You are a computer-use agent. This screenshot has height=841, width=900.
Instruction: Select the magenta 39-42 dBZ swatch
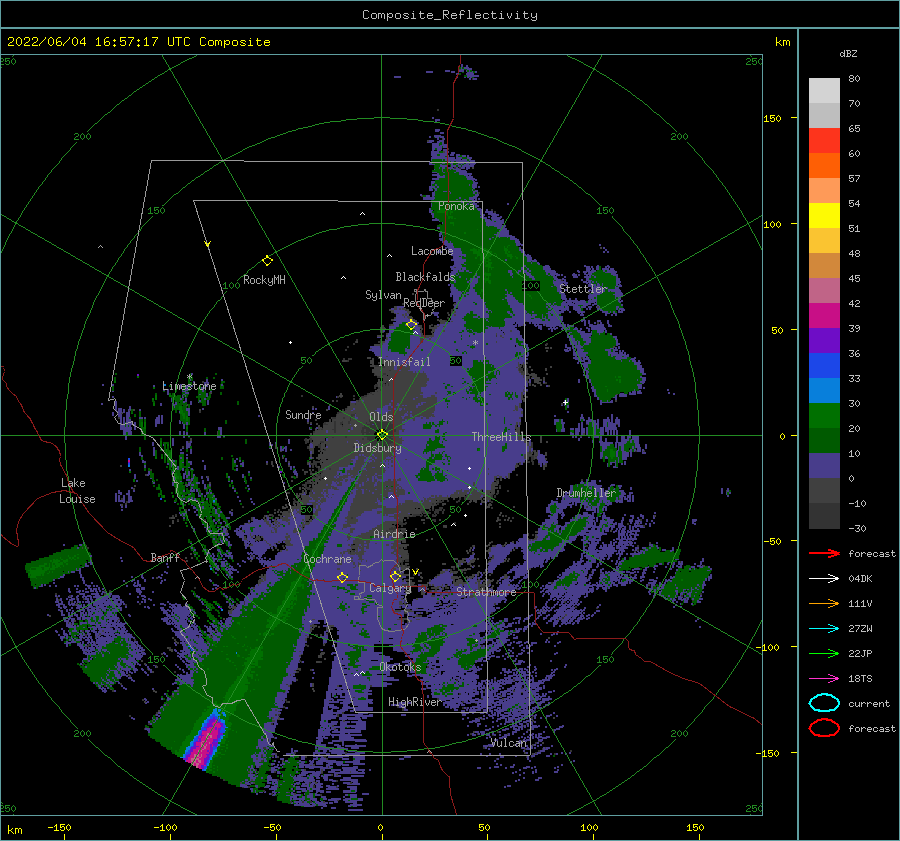point(824,316)
